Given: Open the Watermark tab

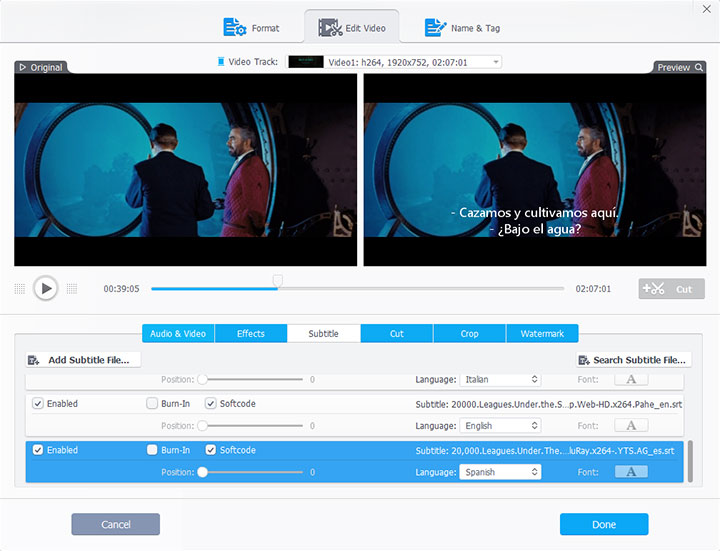Looking at the screenshot, I should [542, 334].
